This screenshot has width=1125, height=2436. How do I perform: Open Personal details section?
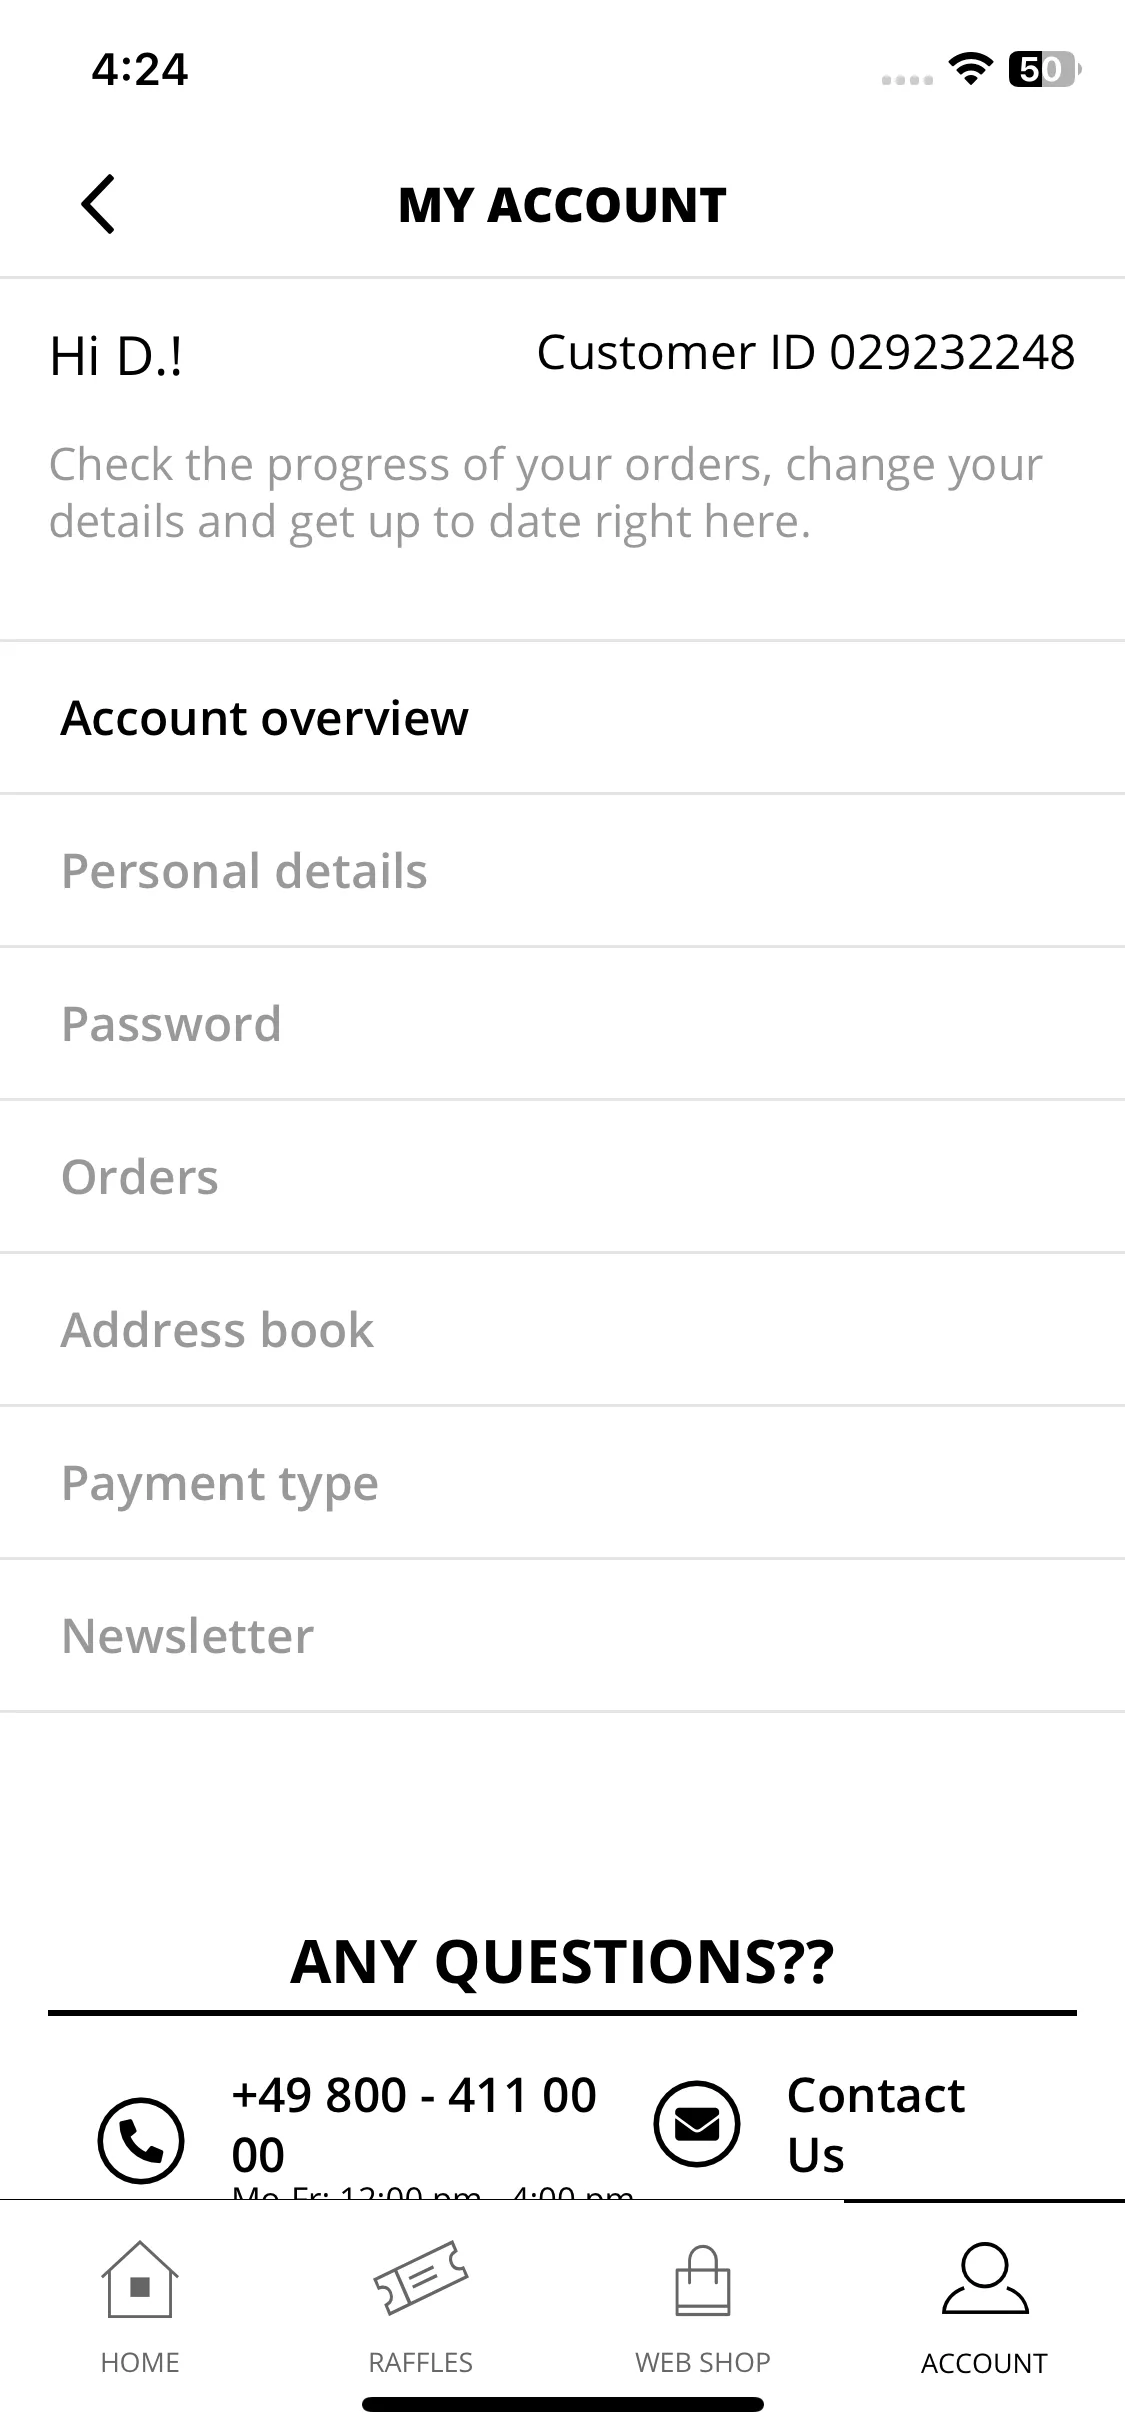(x=562, y=871)
